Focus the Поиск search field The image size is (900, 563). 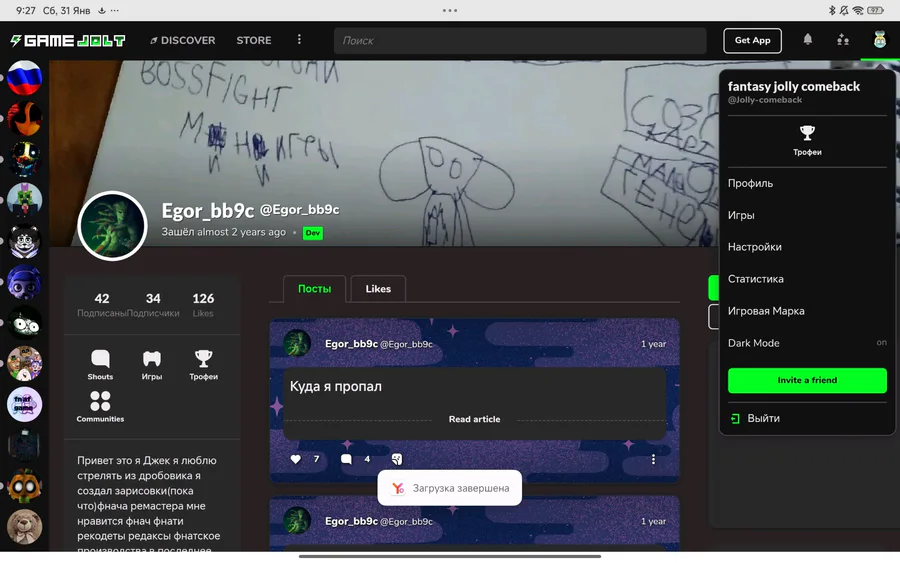[520, 41]
